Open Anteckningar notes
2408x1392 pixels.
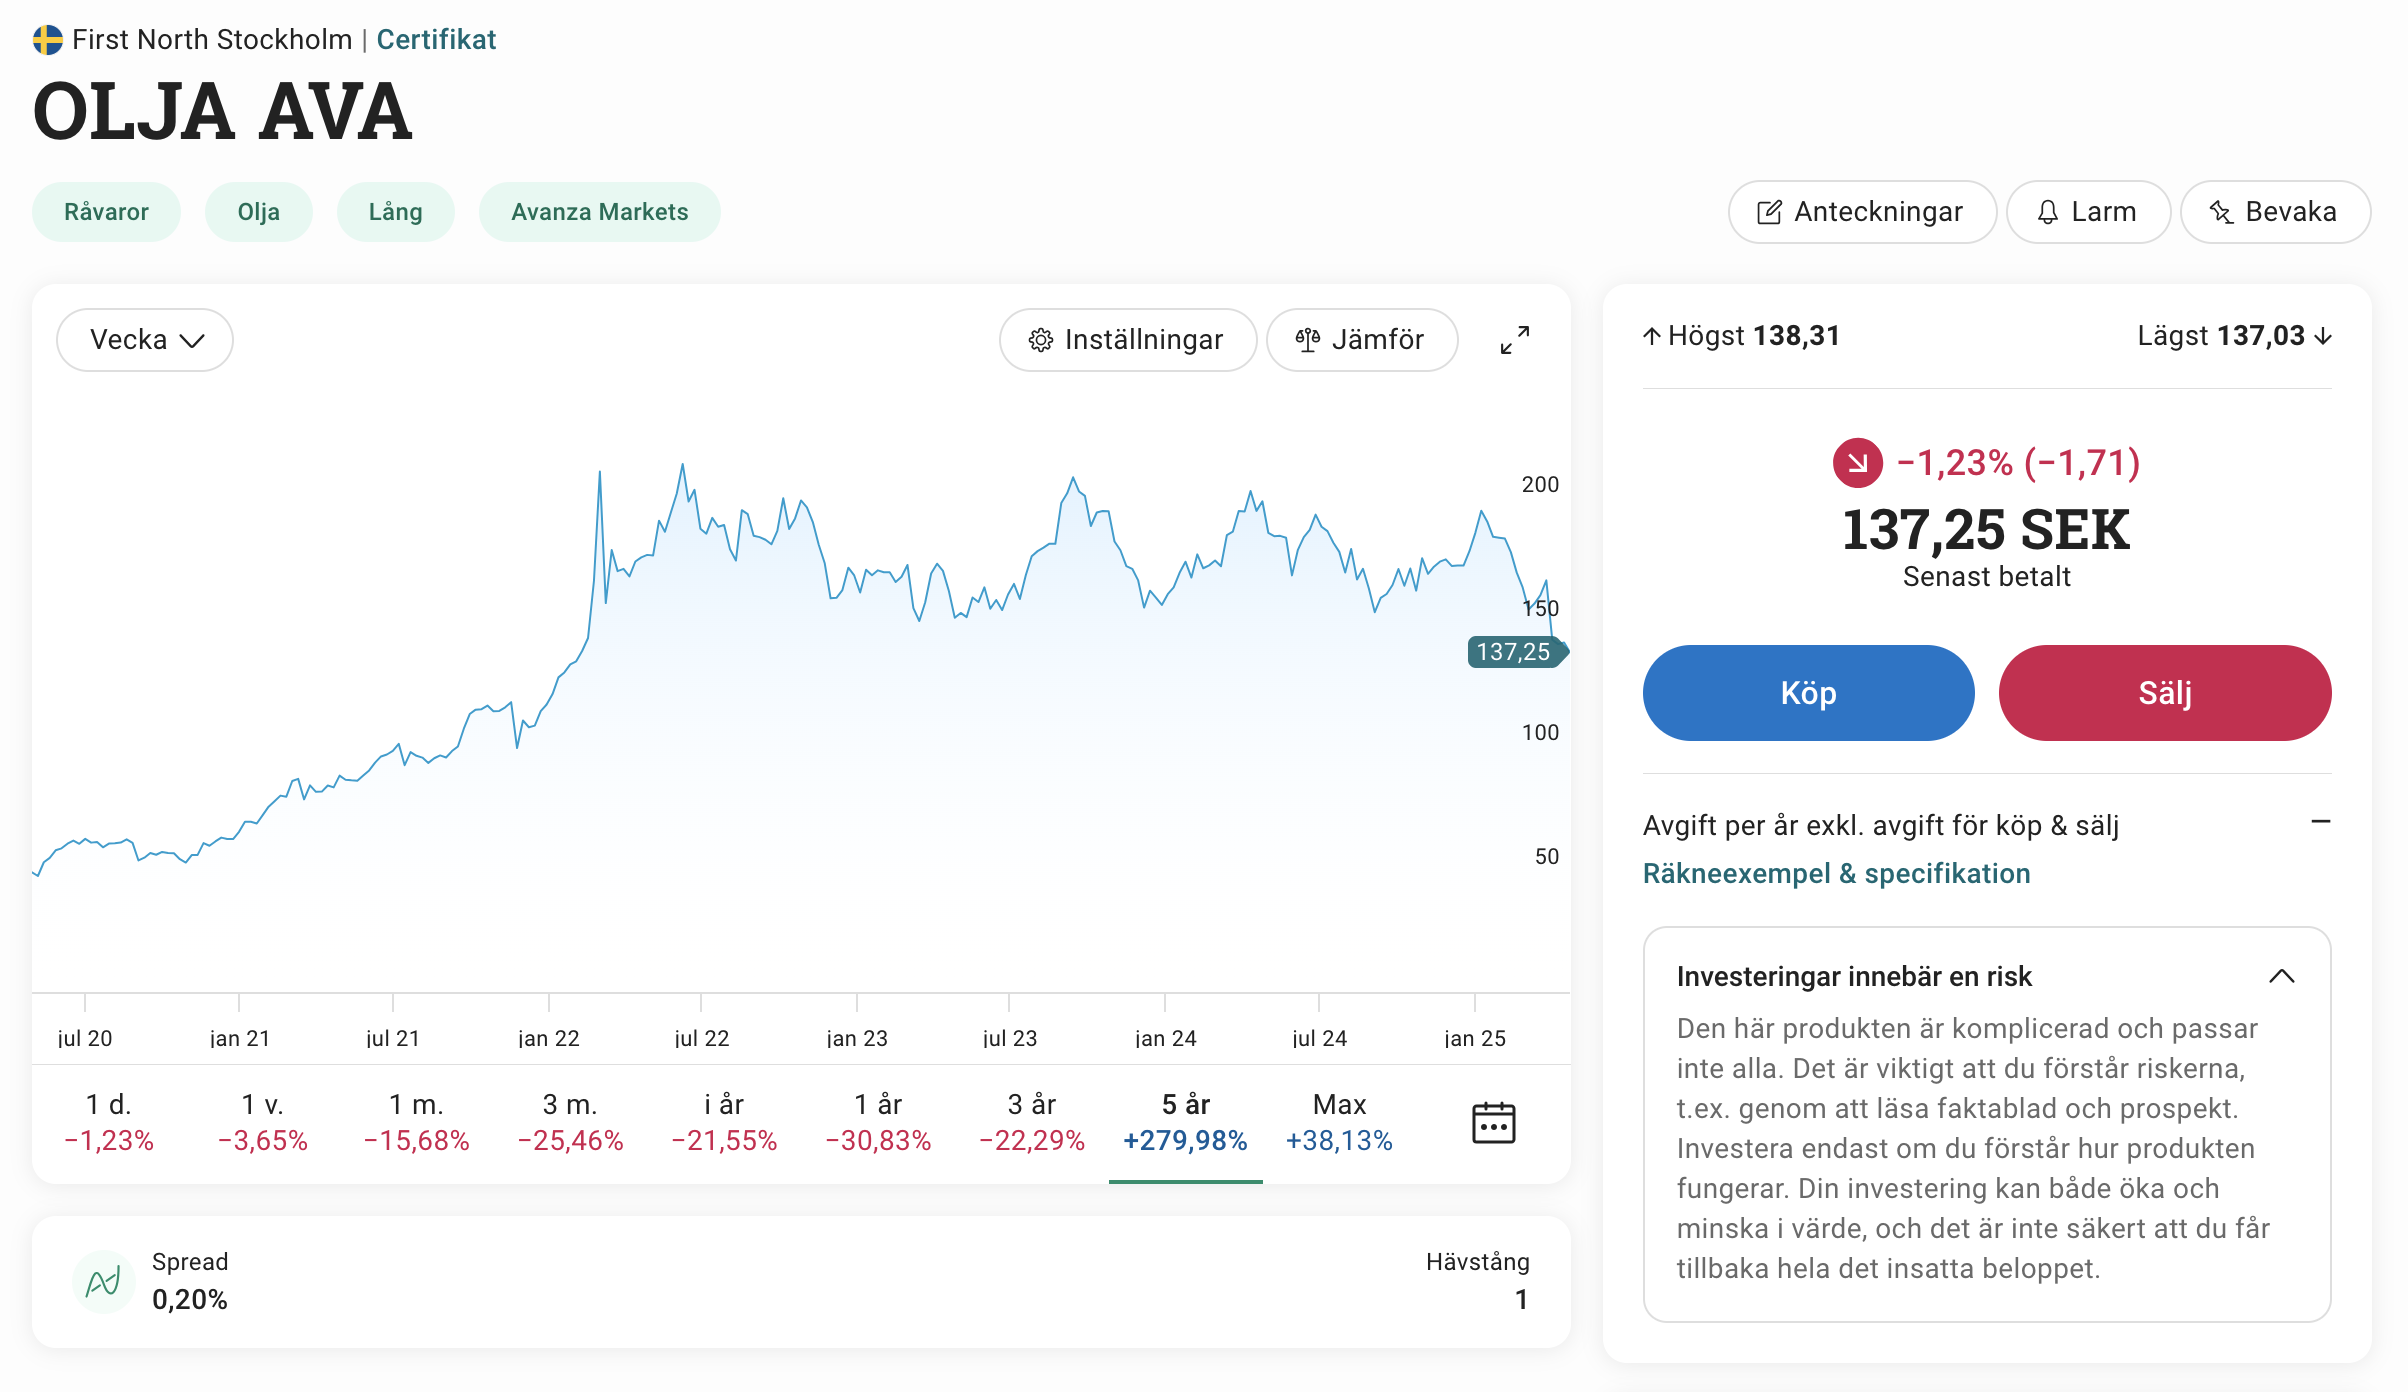coord(1861,212)
